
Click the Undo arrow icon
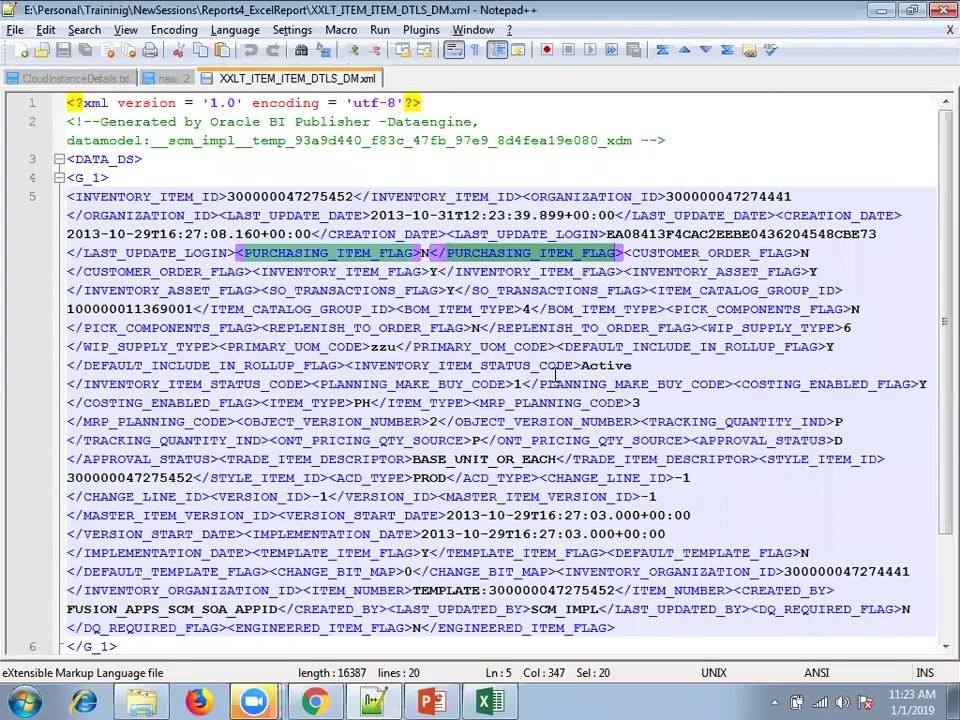coord(250,50)
